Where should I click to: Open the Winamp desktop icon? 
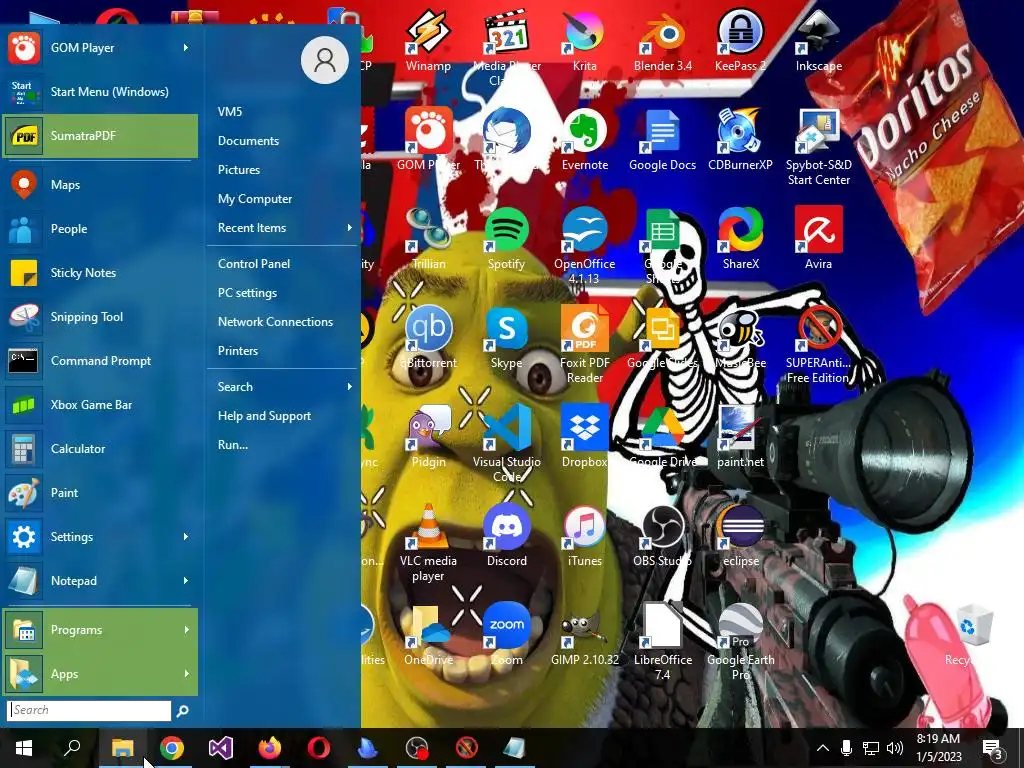pos(428,40)
